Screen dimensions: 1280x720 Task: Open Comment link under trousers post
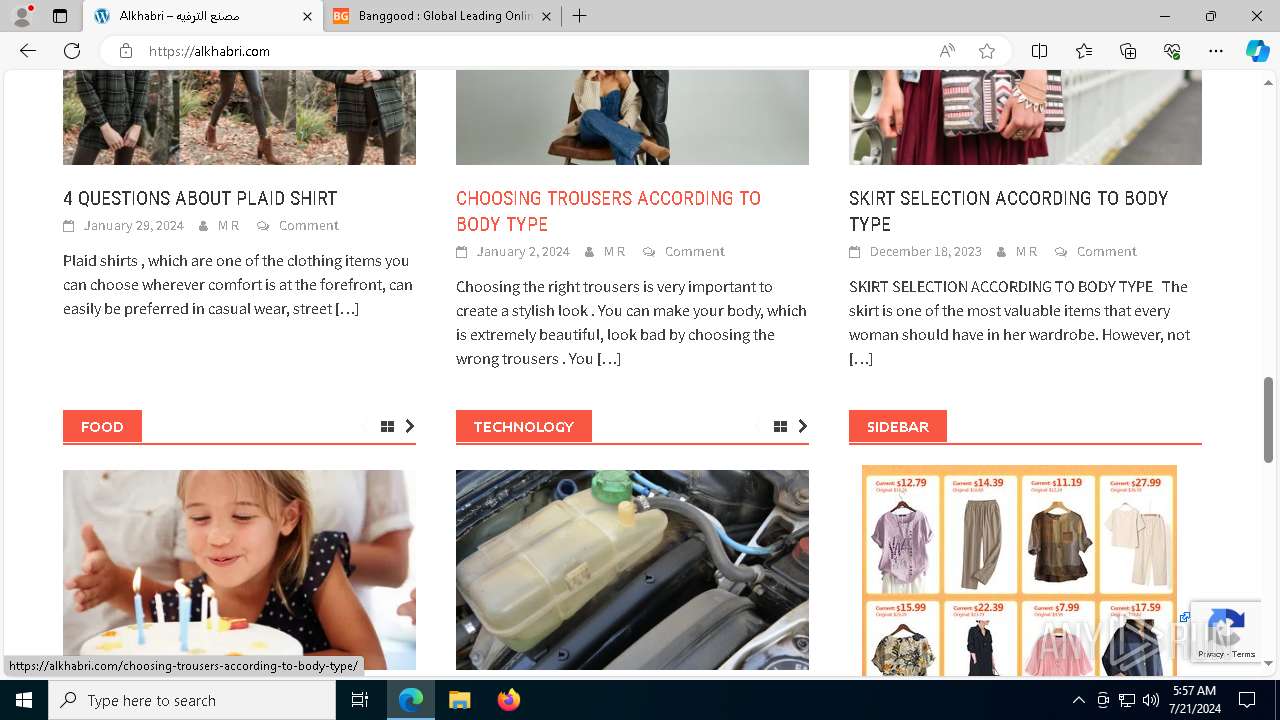[694, 252]
